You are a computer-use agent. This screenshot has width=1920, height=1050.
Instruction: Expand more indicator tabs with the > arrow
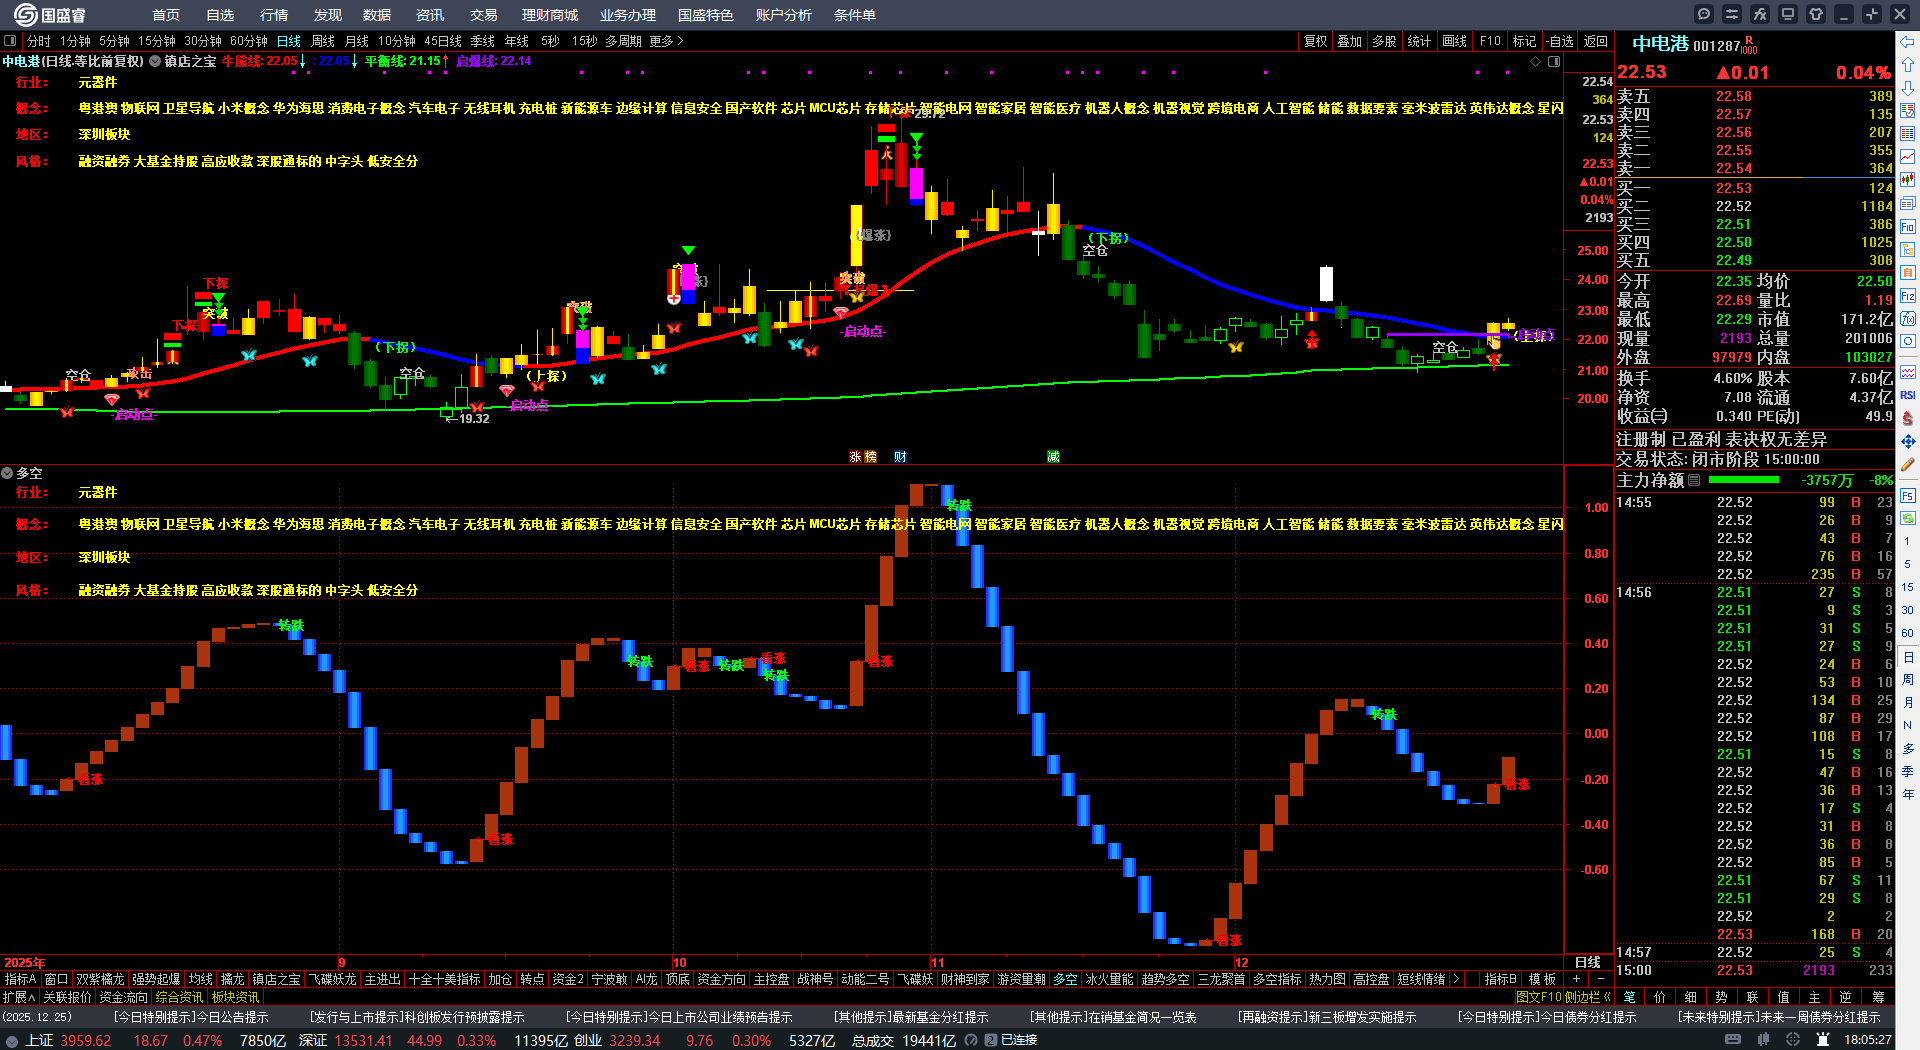(x=1456, y=979)
